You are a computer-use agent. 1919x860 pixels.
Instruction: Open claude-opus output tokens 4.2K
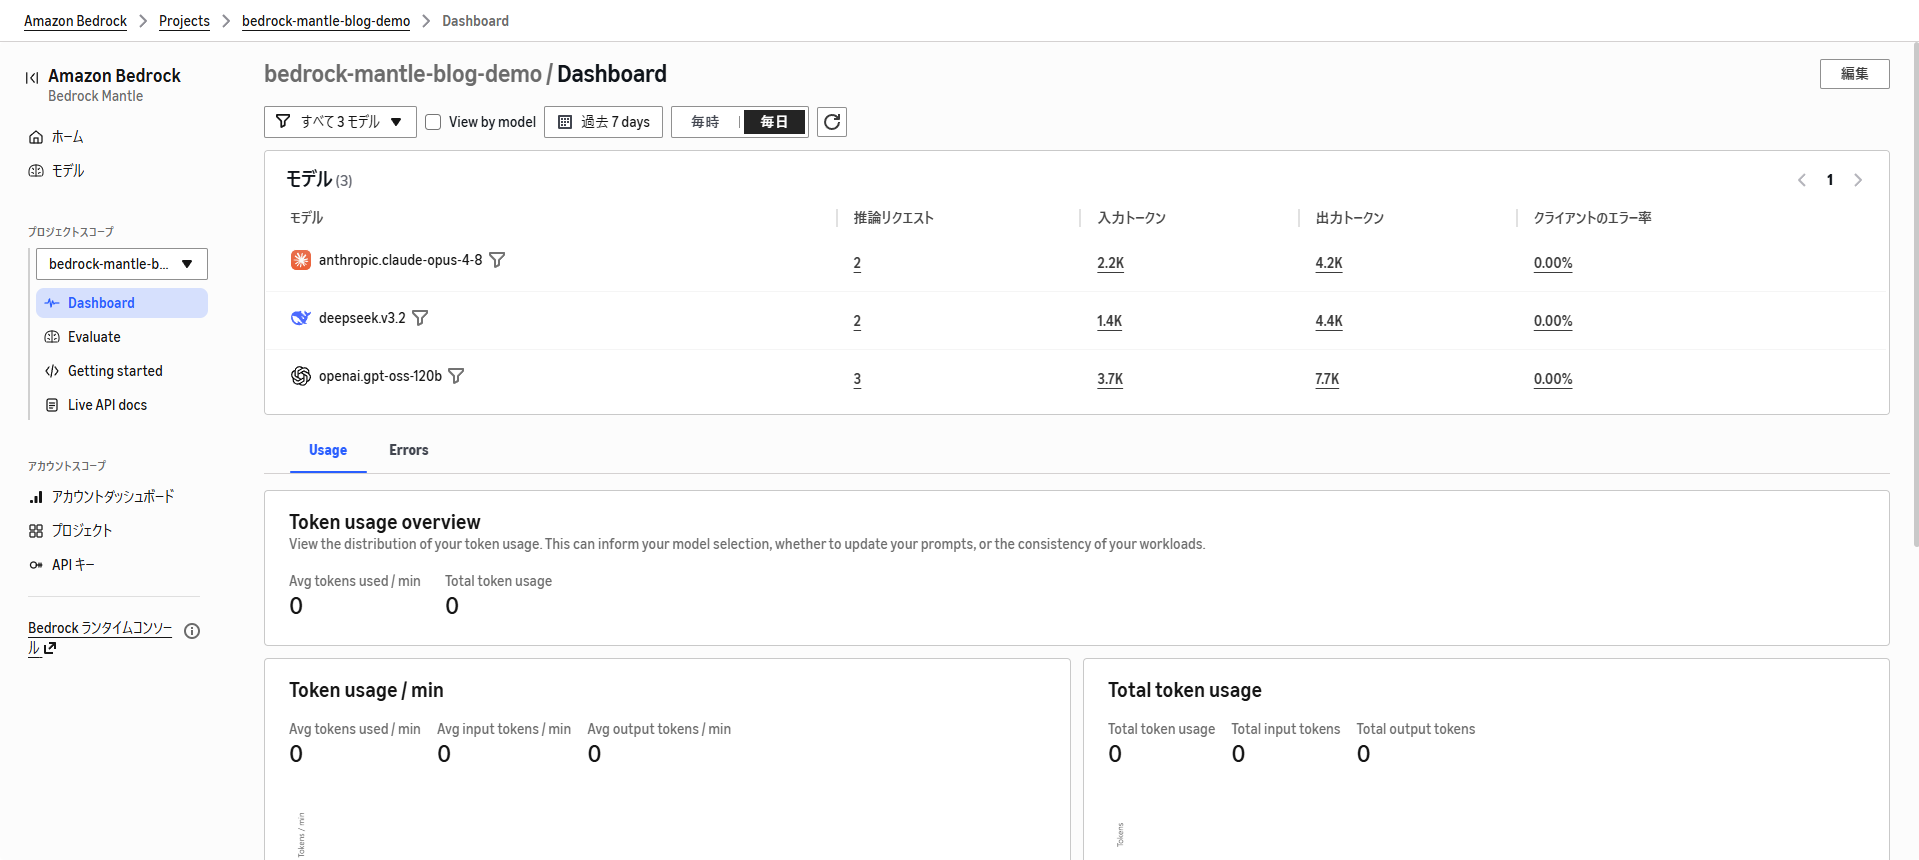tap(1329, 263)
